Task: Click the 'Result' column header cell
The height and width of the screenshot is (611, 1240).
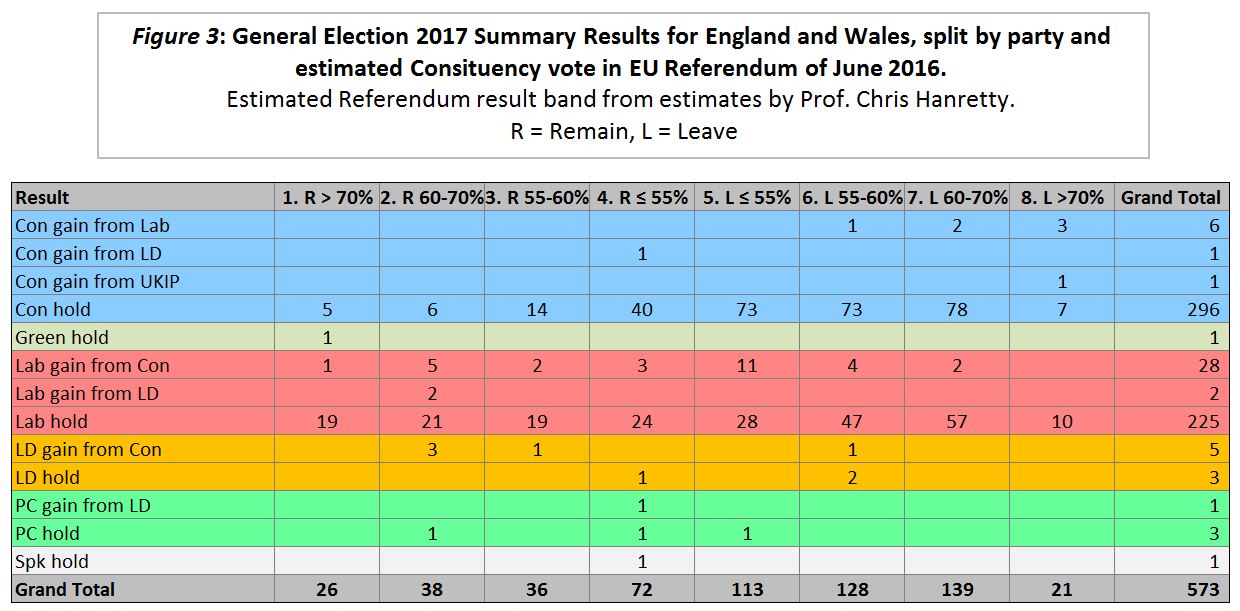Action: coord(42,197)
